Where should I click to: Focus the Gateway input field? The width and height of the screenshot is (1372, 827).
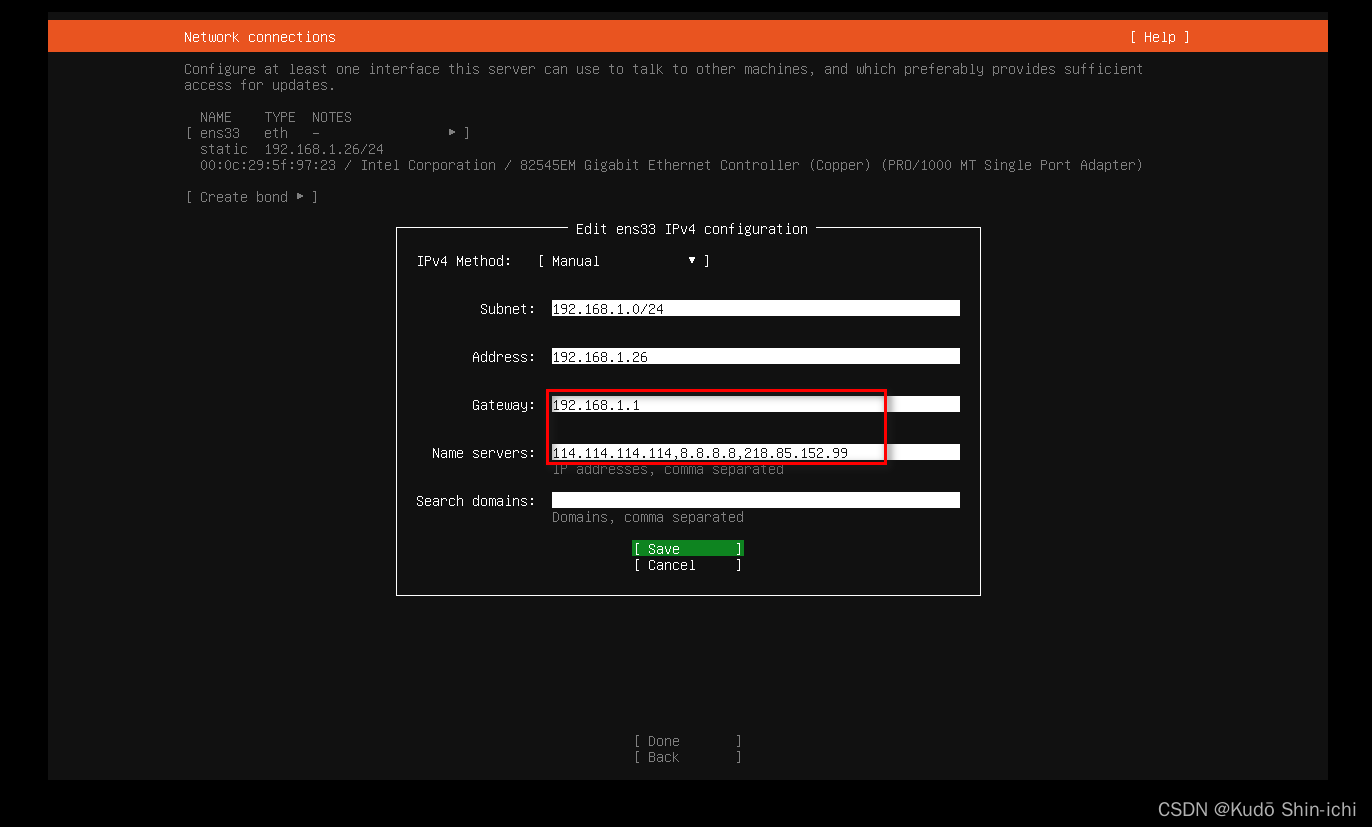pos(755,405)
